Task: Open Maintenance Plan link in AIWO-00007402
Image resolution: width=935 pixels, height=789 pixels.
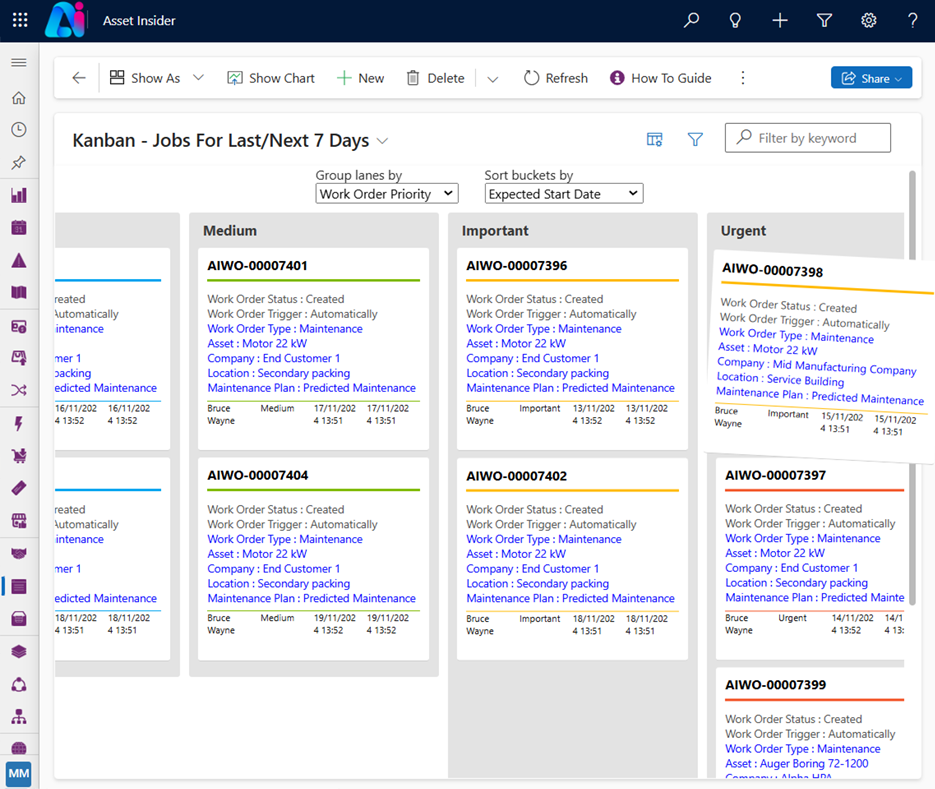Action: [x=570, y=598]
